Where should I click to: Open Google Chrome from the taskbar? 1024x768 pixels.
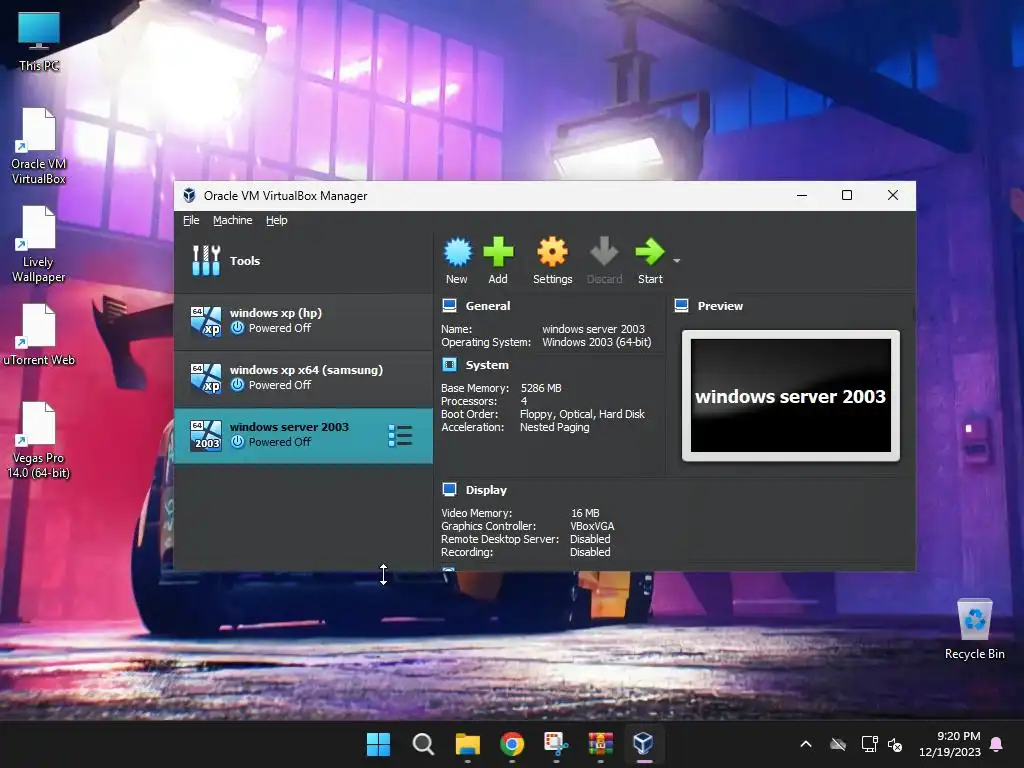pyautogui.click(x=512, y=744)
